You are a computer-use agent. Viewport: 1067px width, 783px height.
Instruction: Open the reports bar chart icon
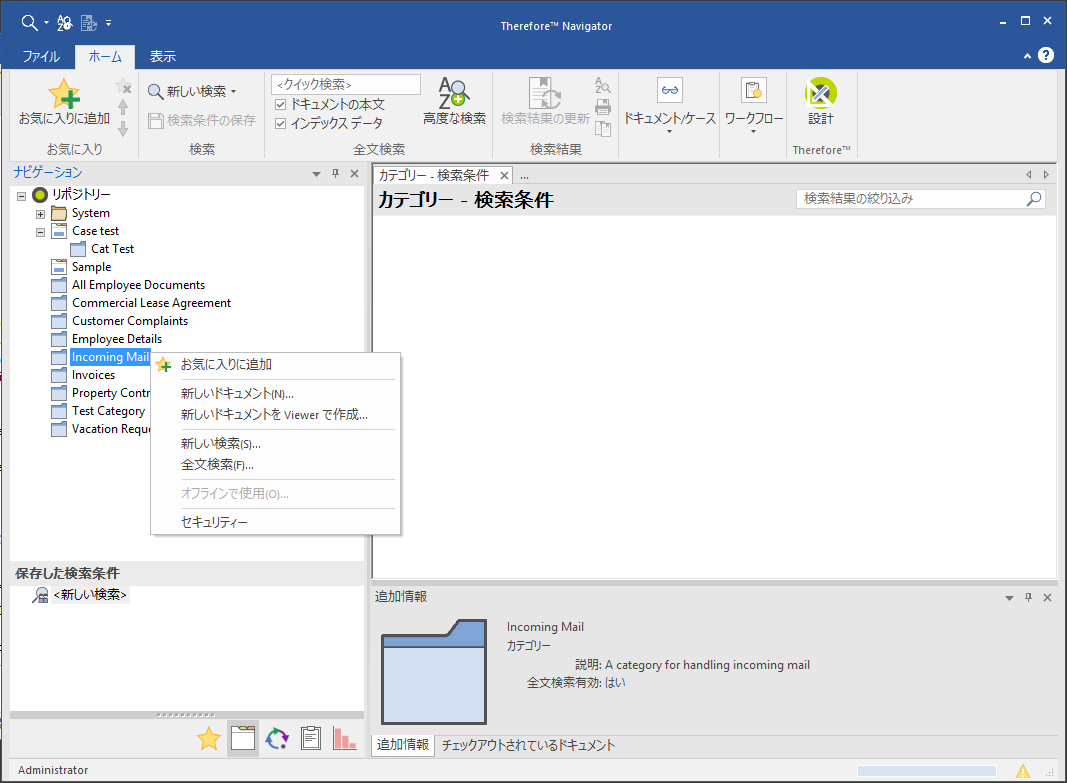tap(345, 738)
